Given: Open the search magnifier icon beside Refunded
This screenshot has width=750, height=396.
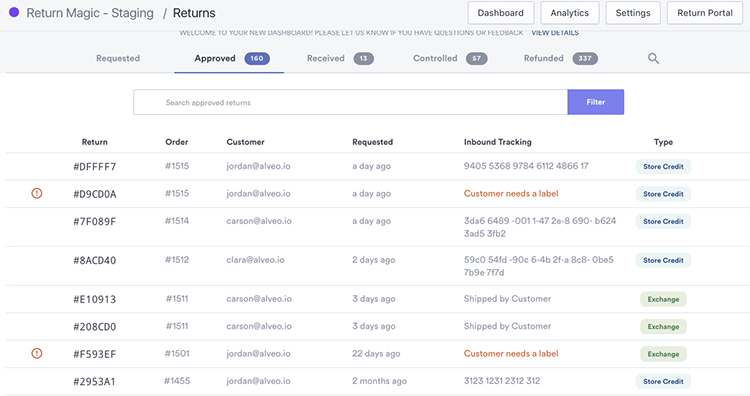Looking at the screenshot, I should click(x=653, y=58).
